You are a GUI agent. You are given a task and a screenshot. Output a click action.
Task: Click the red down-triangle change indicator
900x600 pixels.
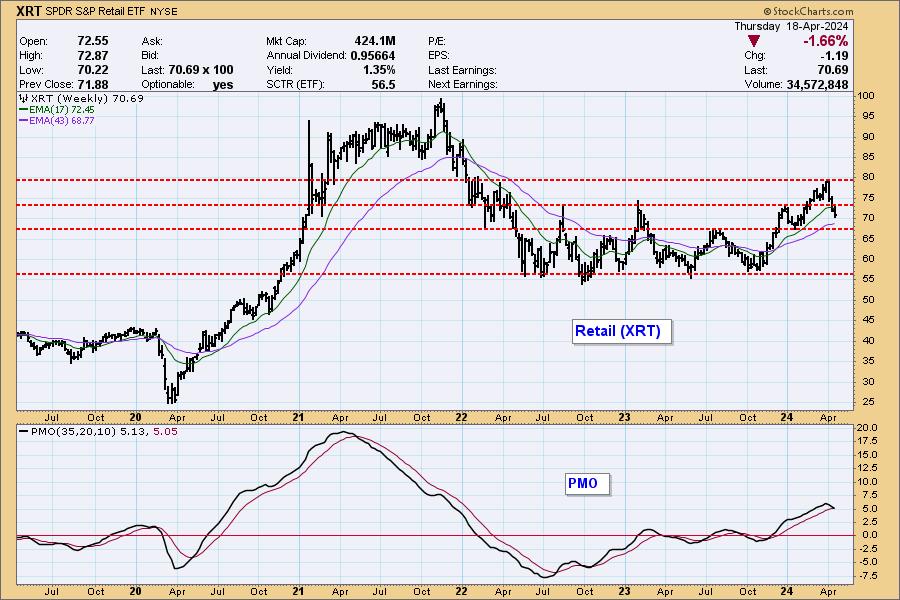[x=754, y=41]
